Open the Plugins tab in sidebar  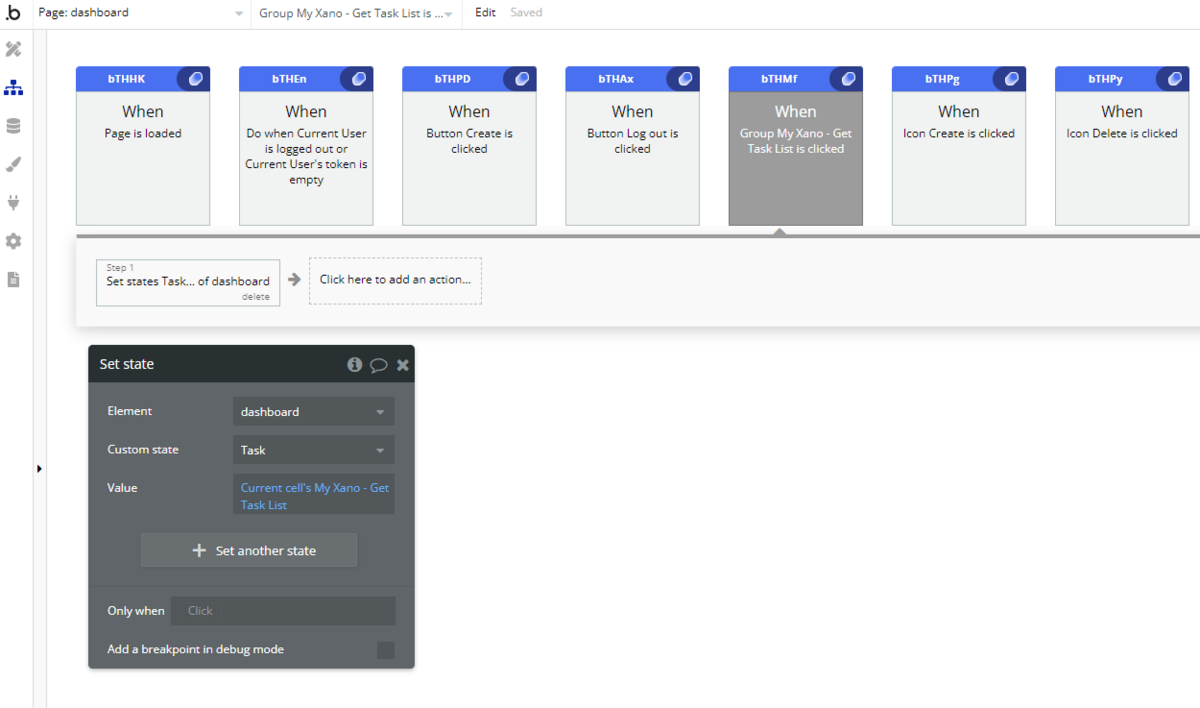(13, 203)
